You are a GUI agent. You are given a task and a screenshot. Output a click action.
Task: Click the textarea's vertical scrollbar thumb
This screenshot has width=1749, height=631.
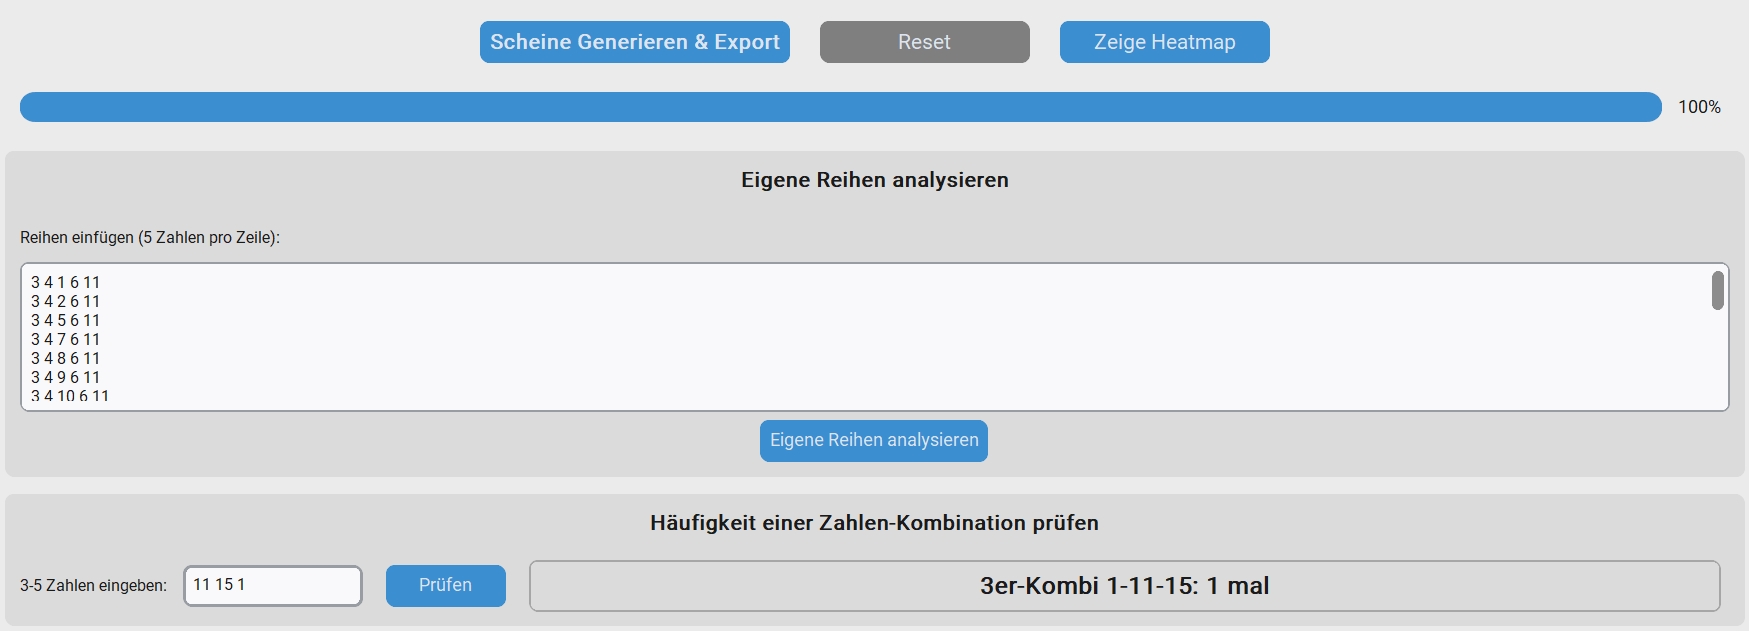[x=1717, y=291]
